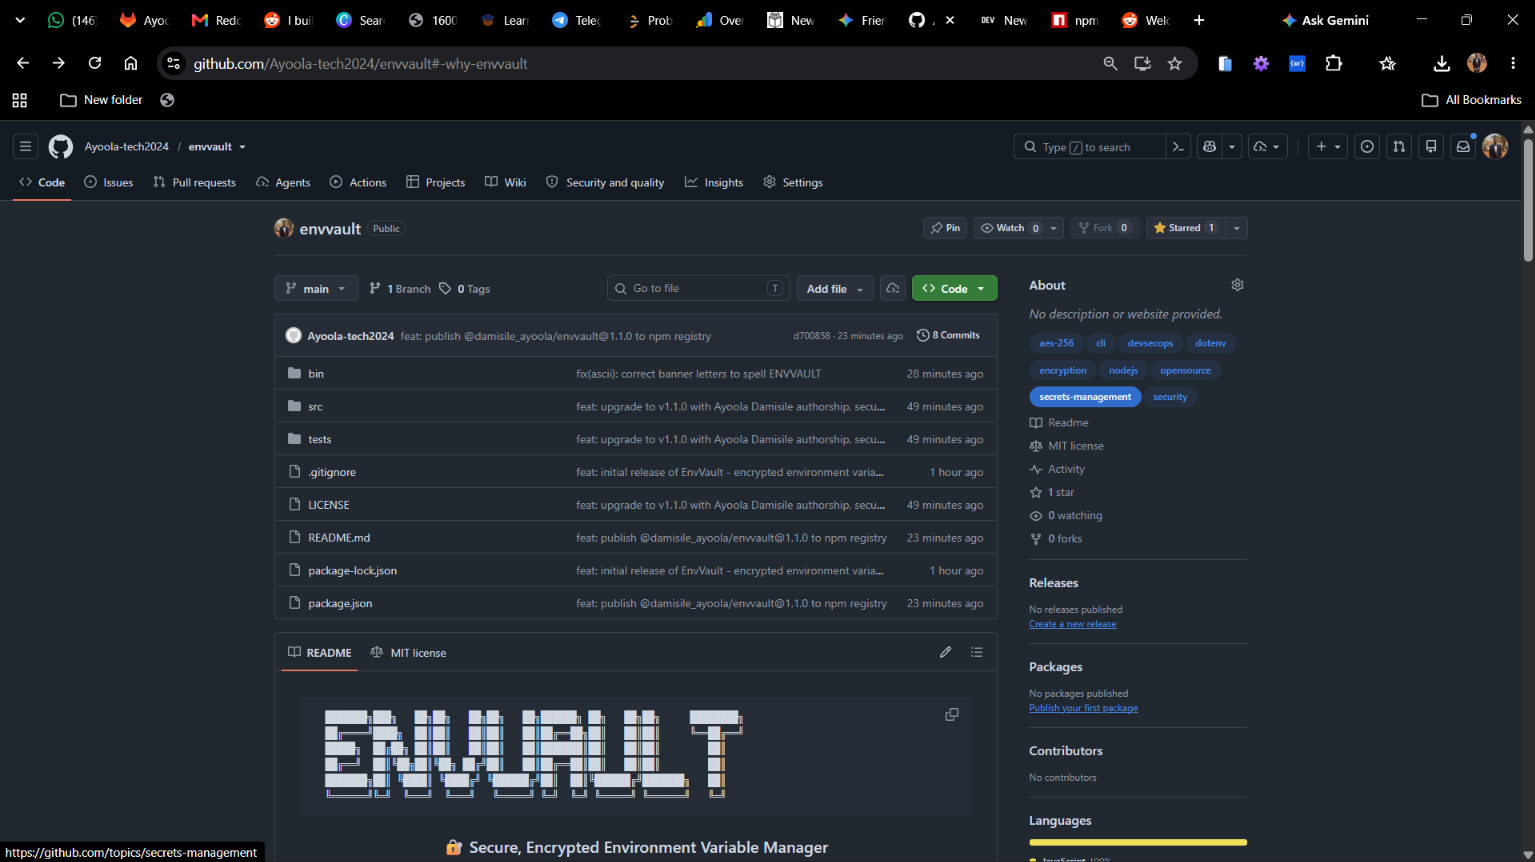Image resolution: width=1535 pixels, height=862 pixels.
Task: Open the issues icon in the header
Action: pyautogui.click(x=1367, y=147)
